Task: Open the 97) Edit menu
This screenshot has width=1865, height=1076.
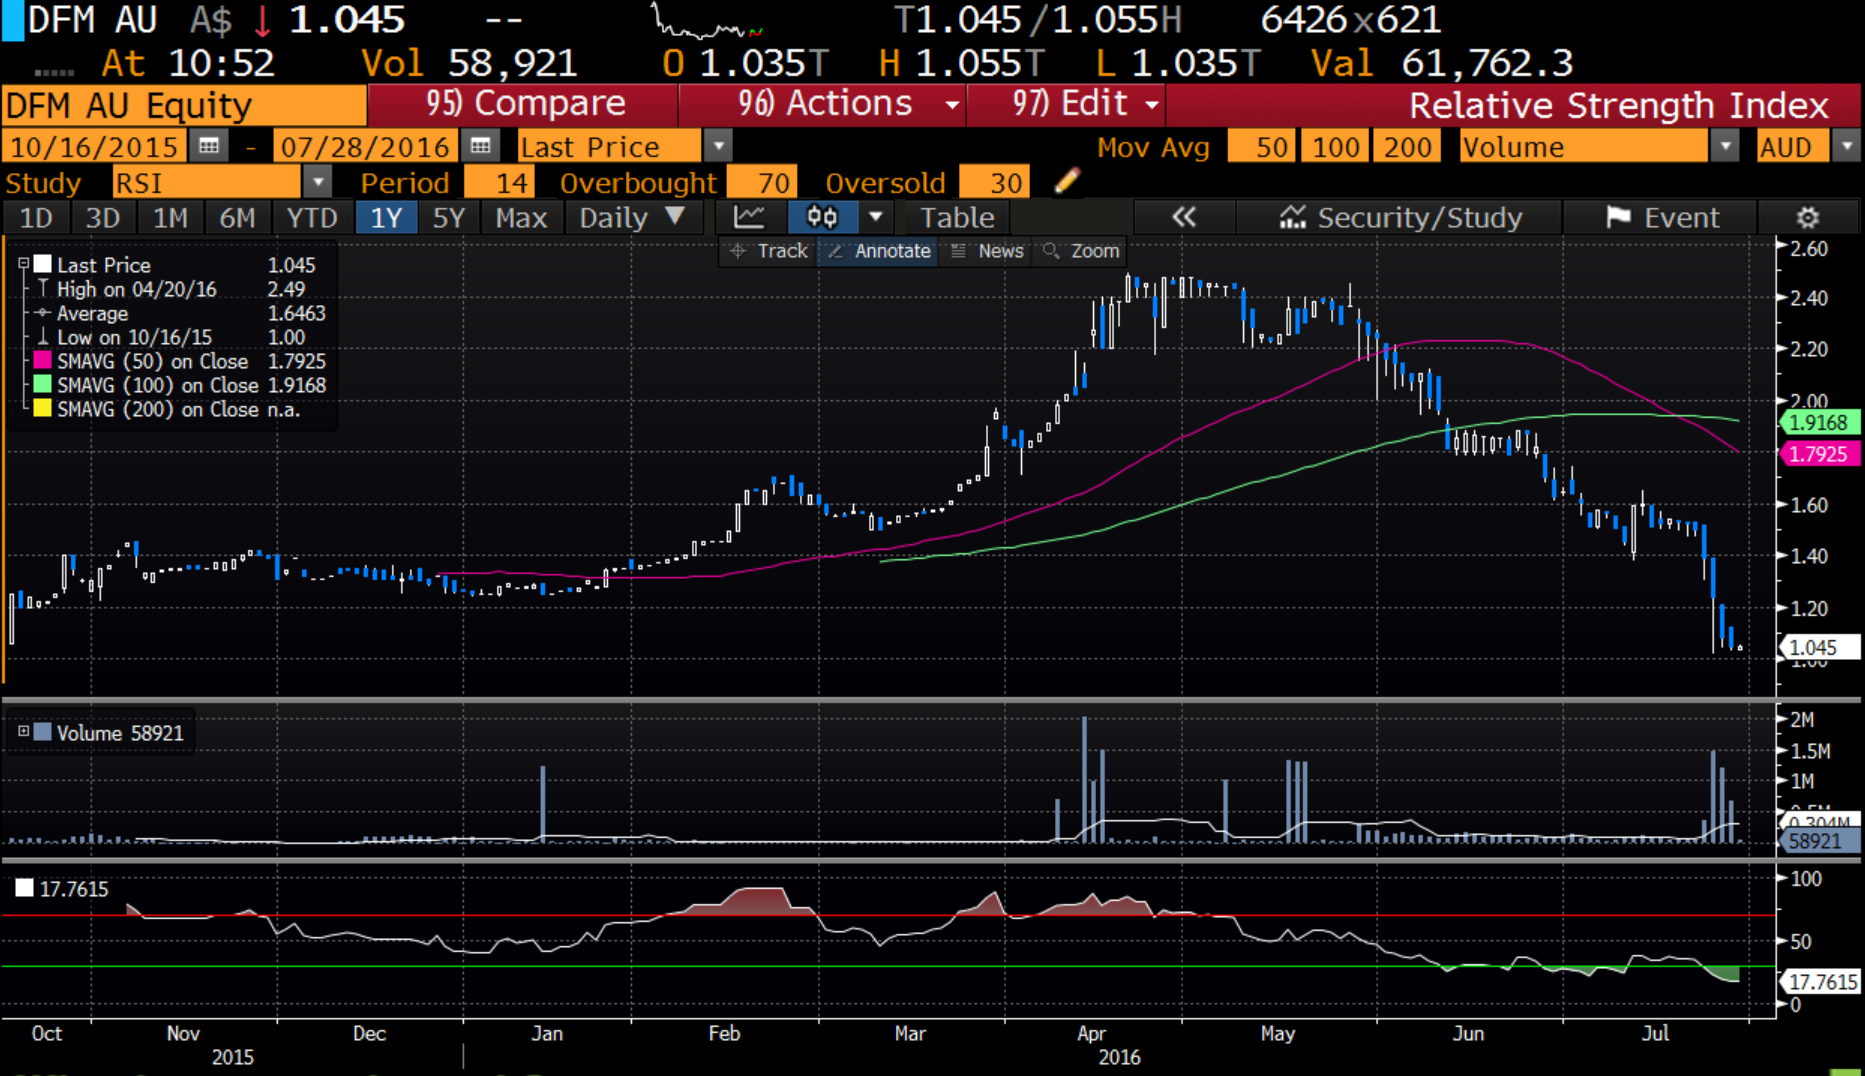Action: [1066, 104]
